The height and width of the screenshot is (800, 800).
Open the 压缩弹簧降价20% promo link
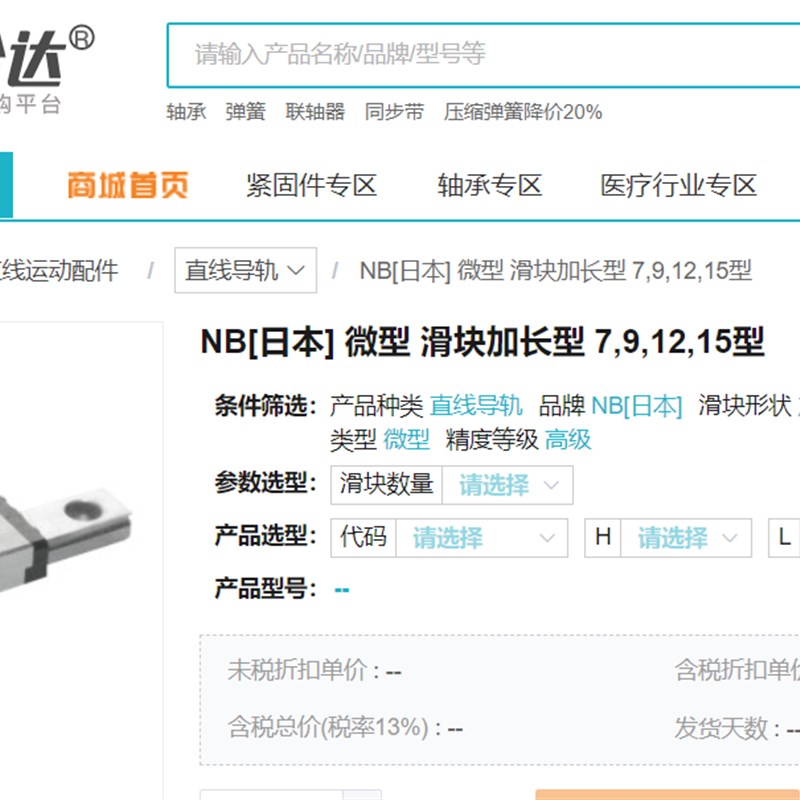coord(523,112)
